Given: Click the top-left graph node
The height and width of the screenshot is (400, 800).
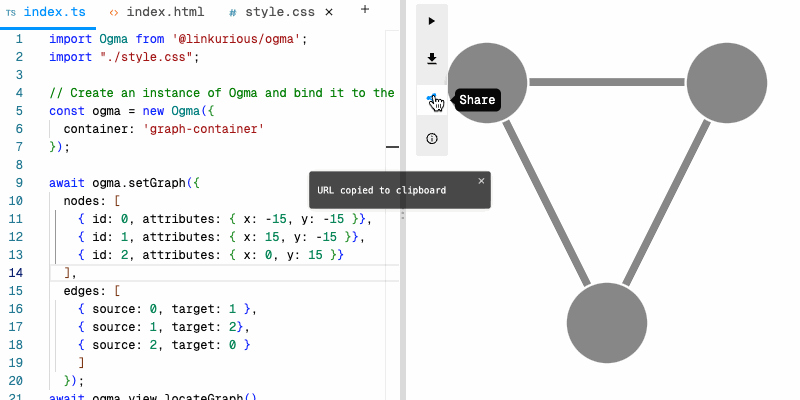Looking at the screenshot, I should tap(487, 82).
